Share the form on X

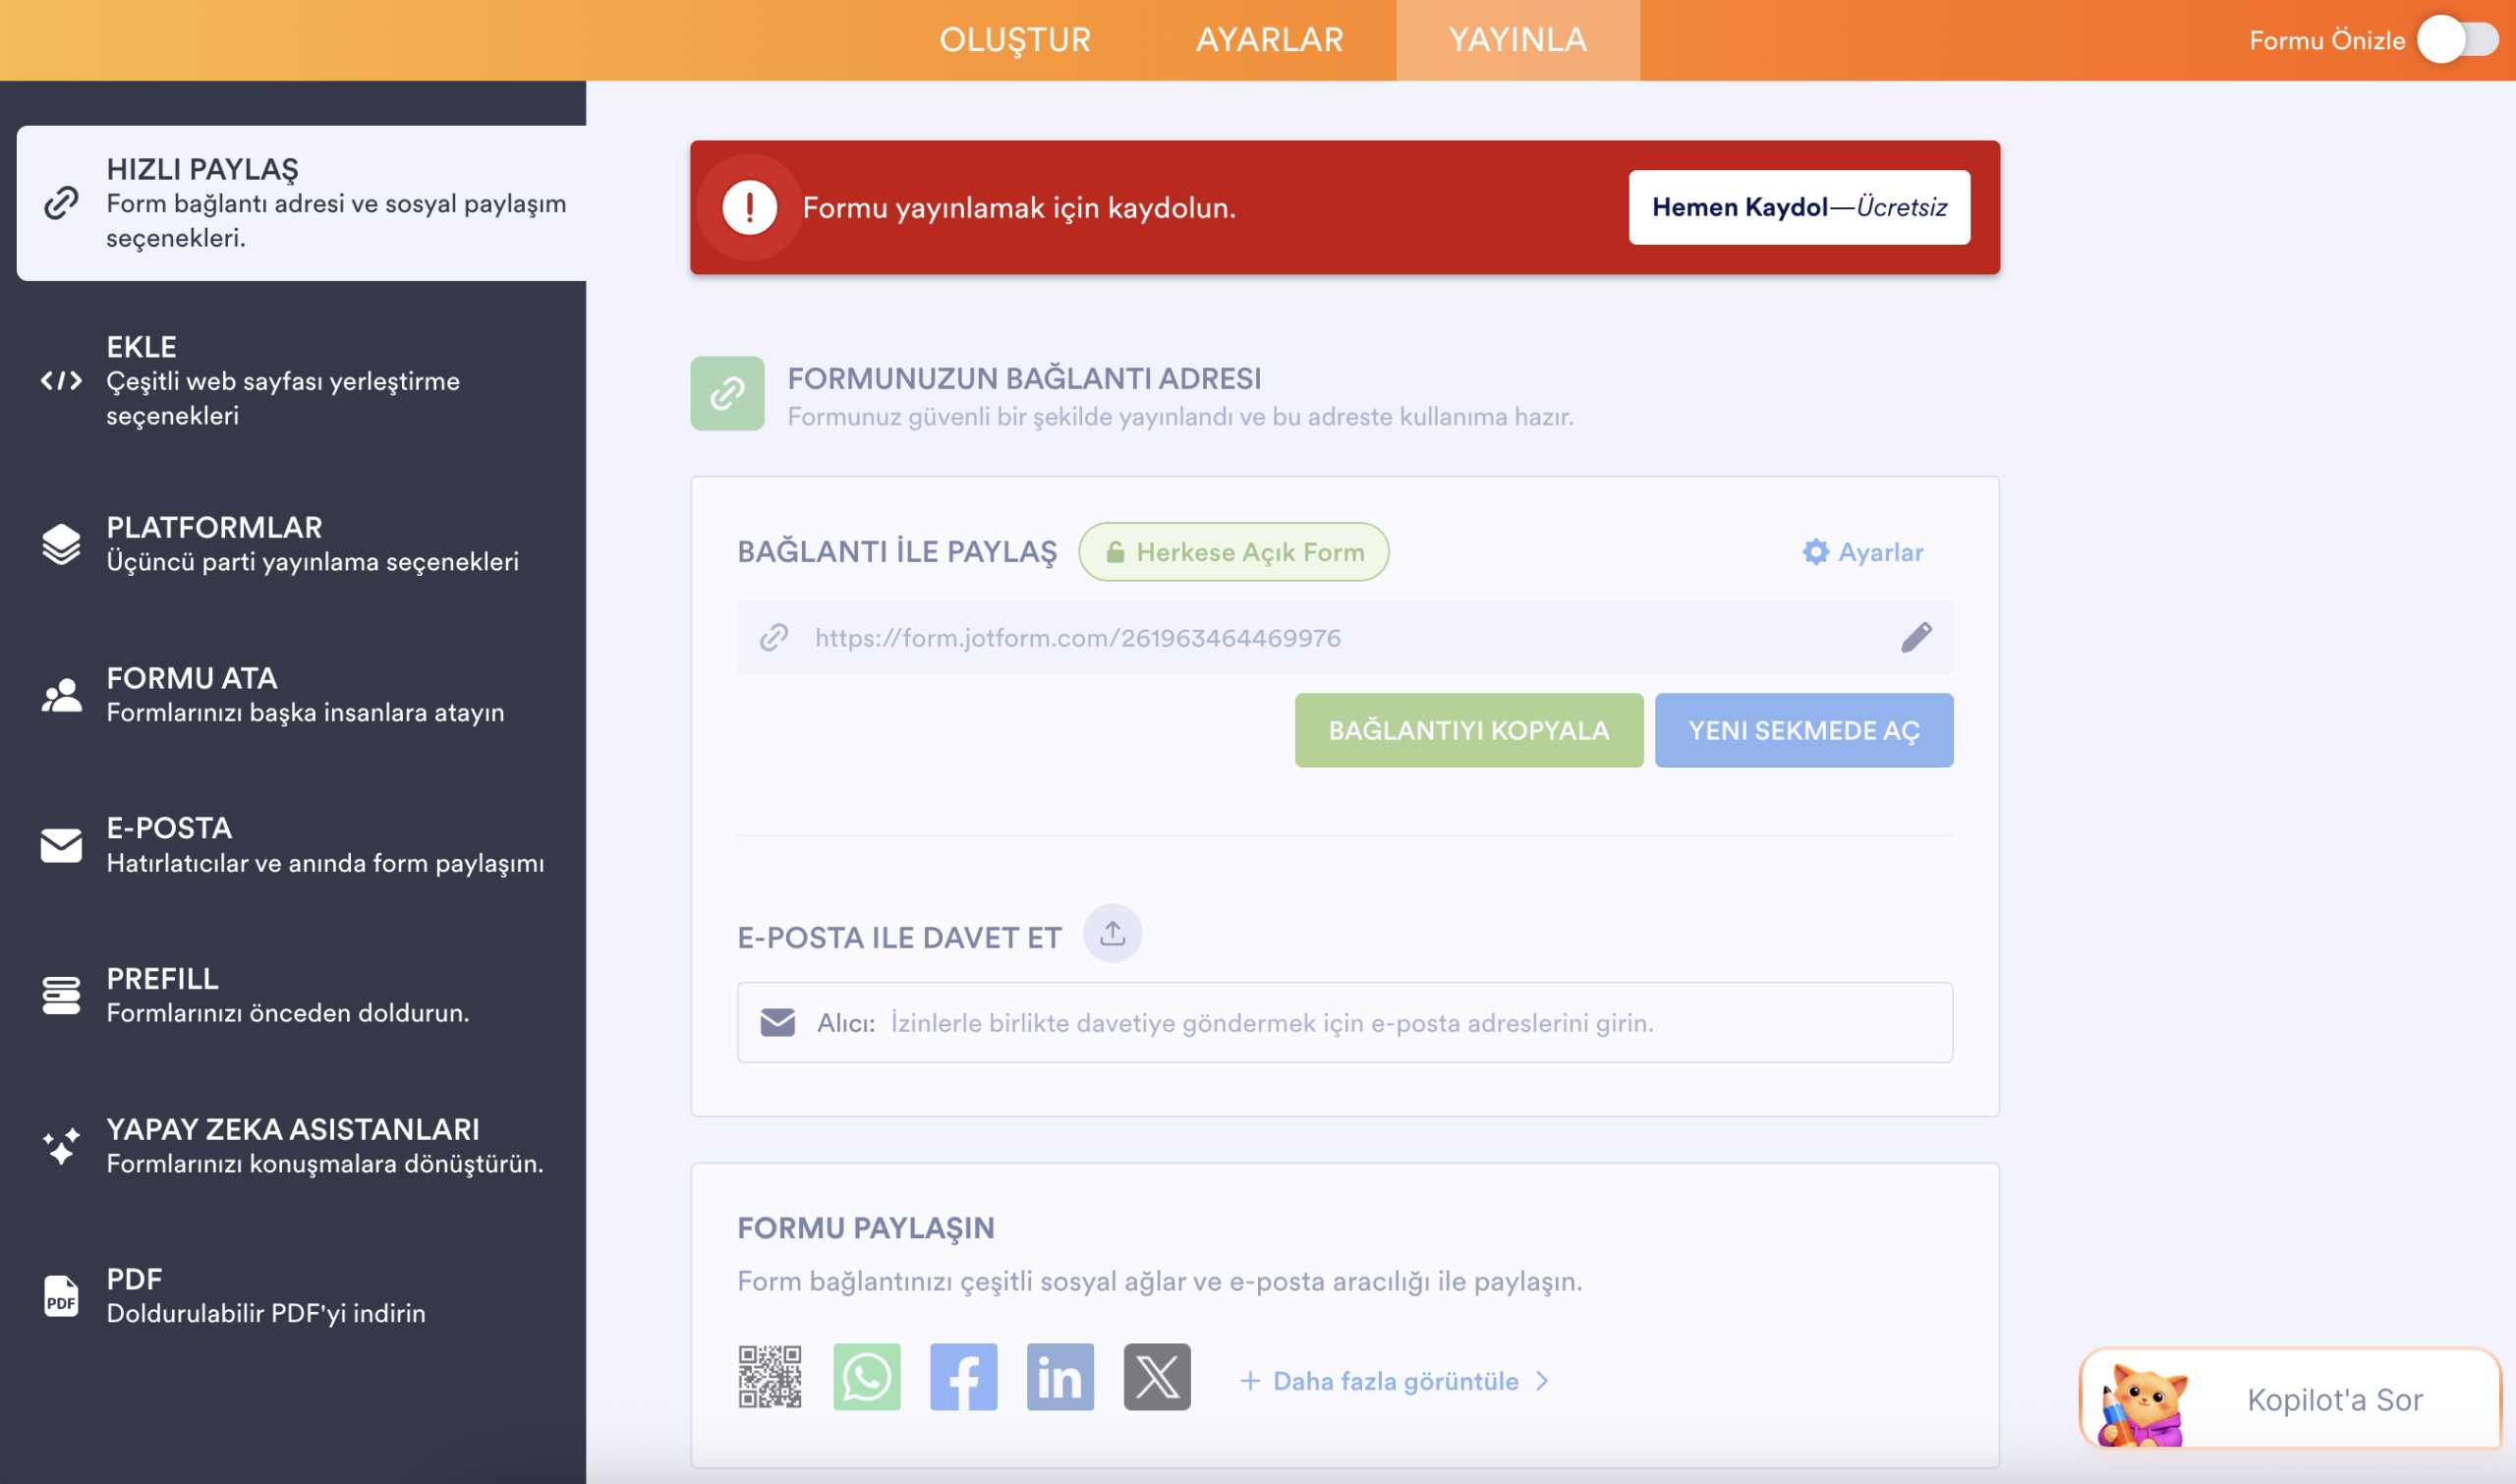(1157, 1376)
